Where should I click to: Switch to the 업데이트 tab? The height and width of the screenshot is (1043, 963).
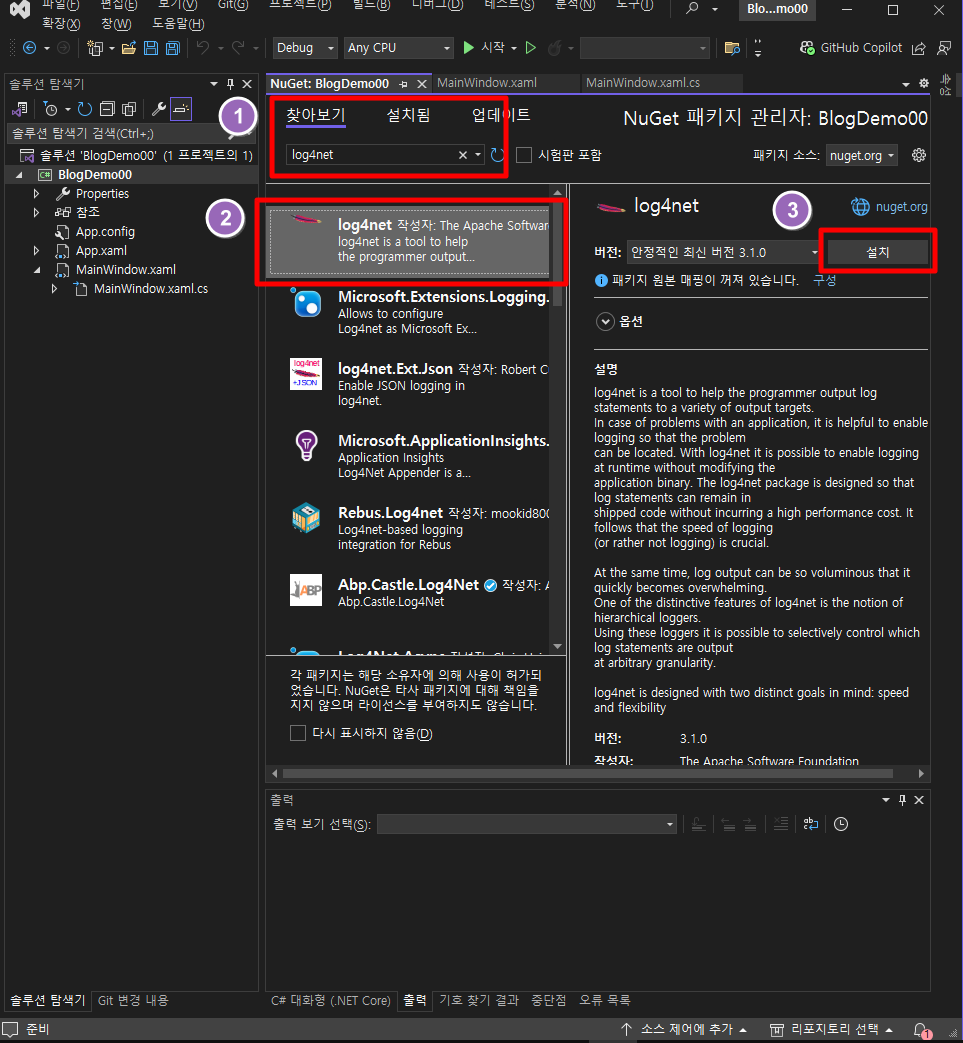tap(501, 115)
